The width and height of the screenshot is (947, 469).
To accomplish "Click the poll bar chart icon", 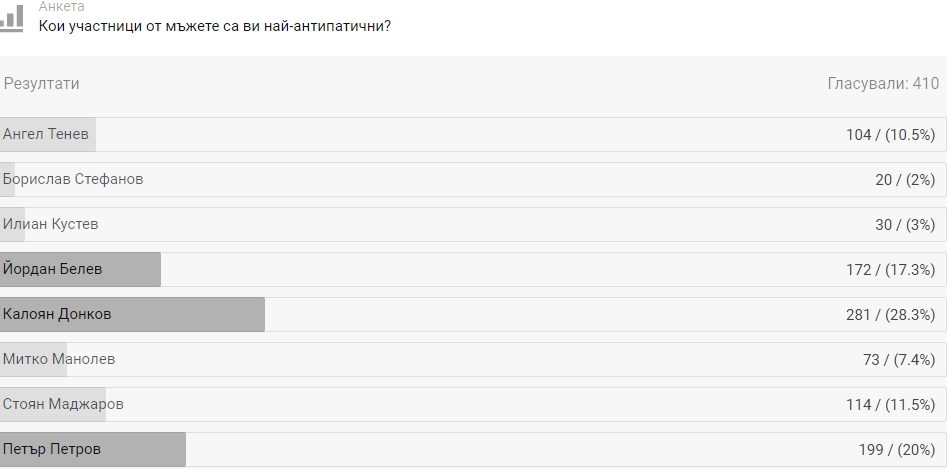I will (x=11, y=18).
